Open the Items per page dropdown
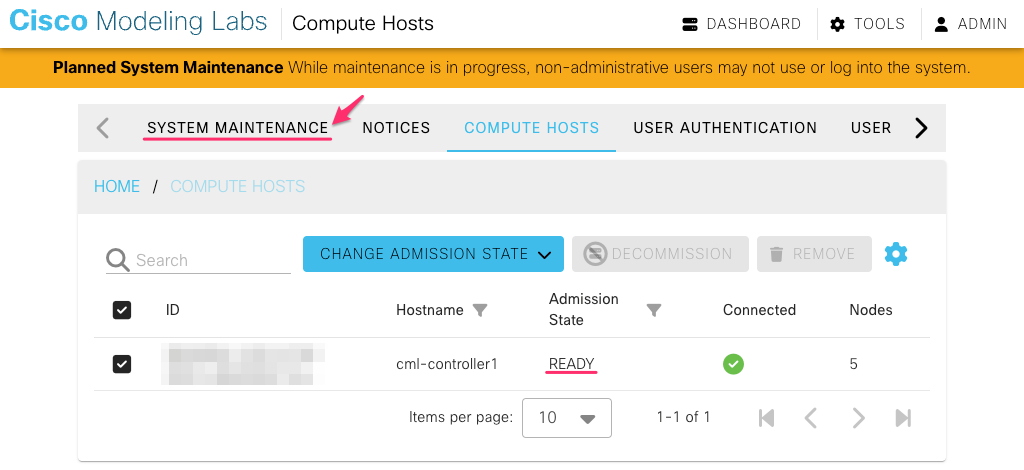 567,418
